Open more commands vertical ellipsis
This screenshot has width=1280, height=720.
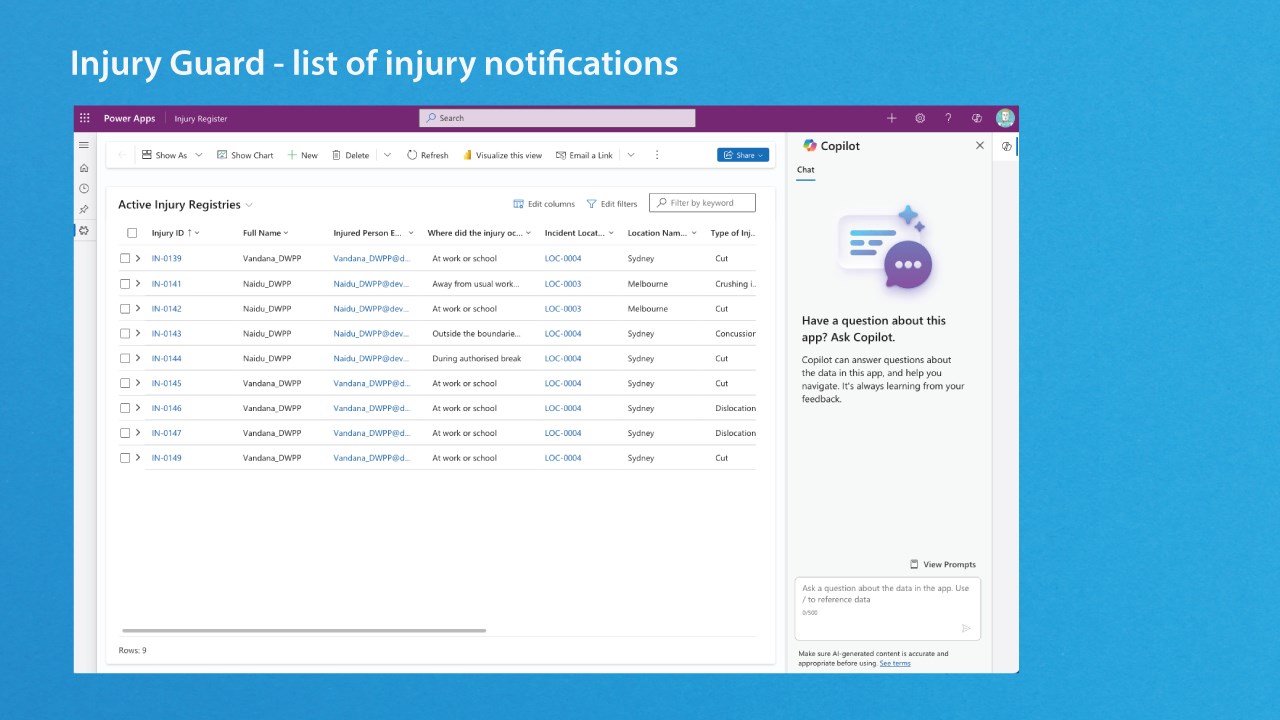point(657,155)
